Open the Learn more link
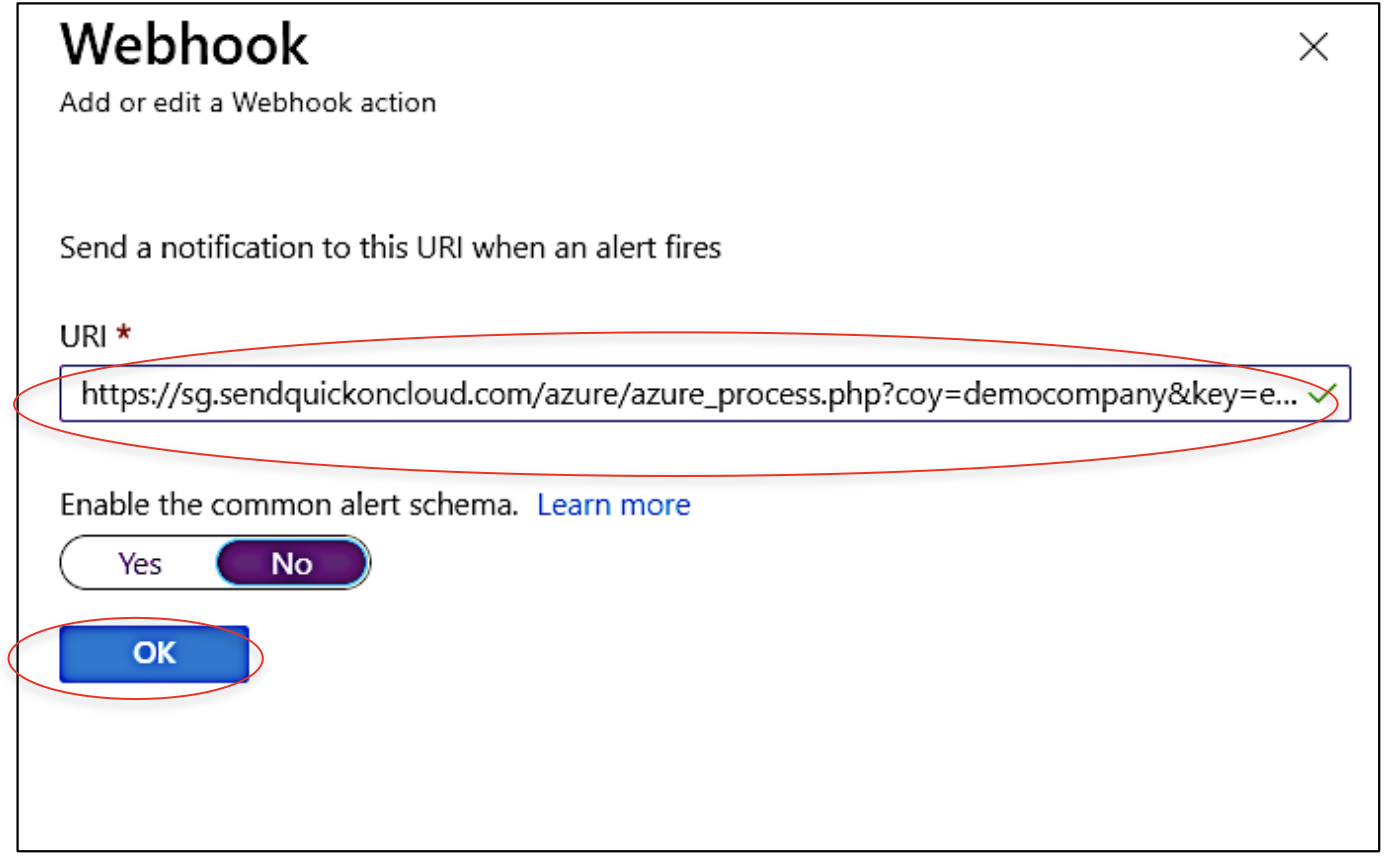Screen dimensions: 1386x862 (x=613, y=505)
